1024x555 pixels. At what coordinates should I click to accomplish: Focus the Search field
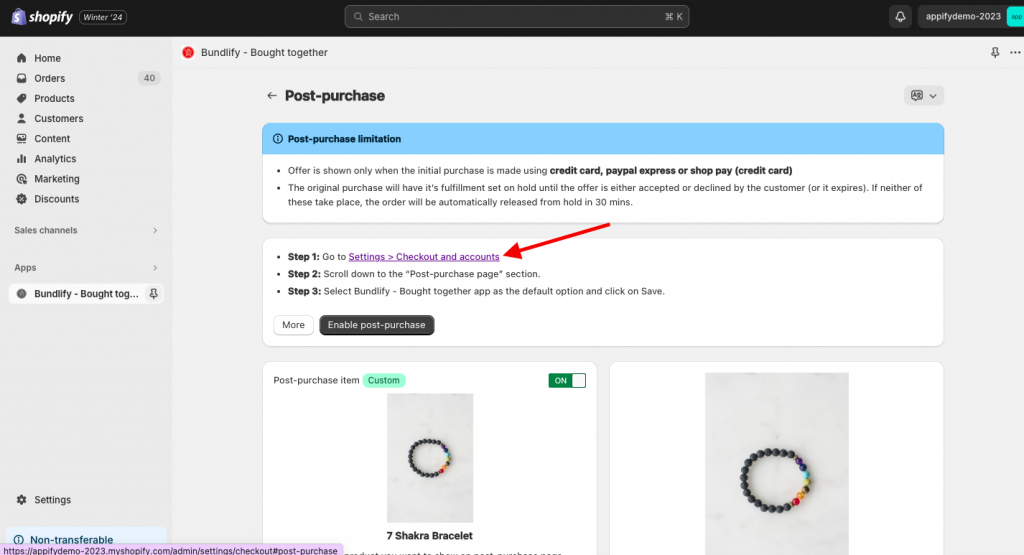(x=517, y=17)
